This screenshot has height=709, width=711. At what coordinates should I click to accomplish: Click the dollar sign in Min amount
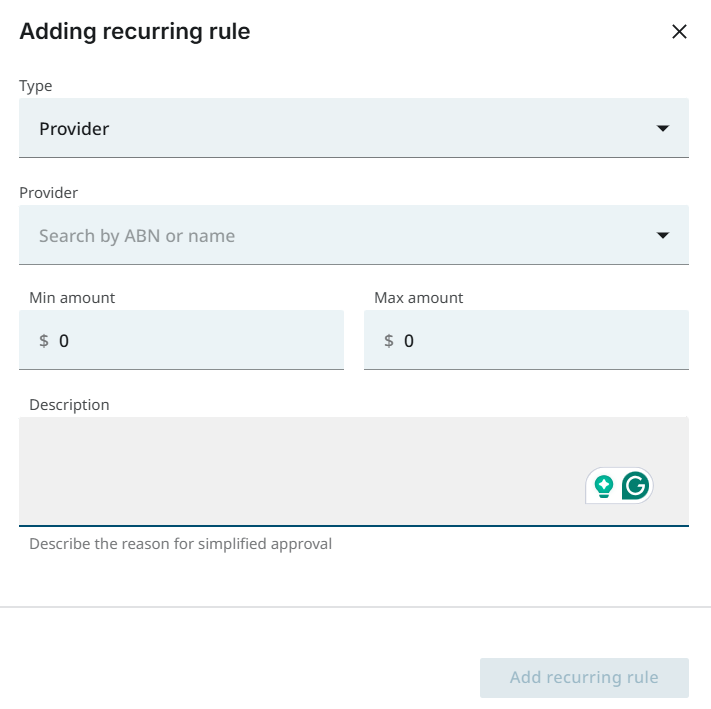[44, 341]
